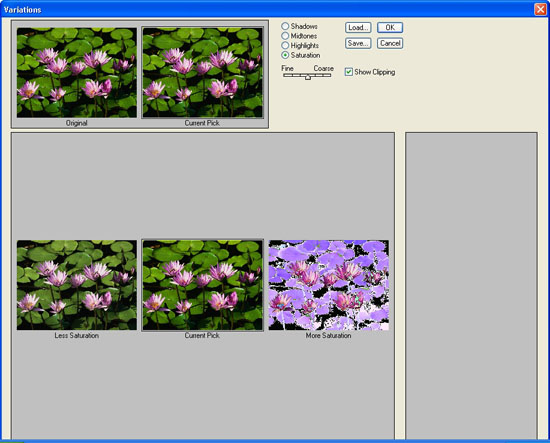Cancel the Variations dialog
This screenshot has height=443, width=550.
pyautogui.click(x=390, y=43)
